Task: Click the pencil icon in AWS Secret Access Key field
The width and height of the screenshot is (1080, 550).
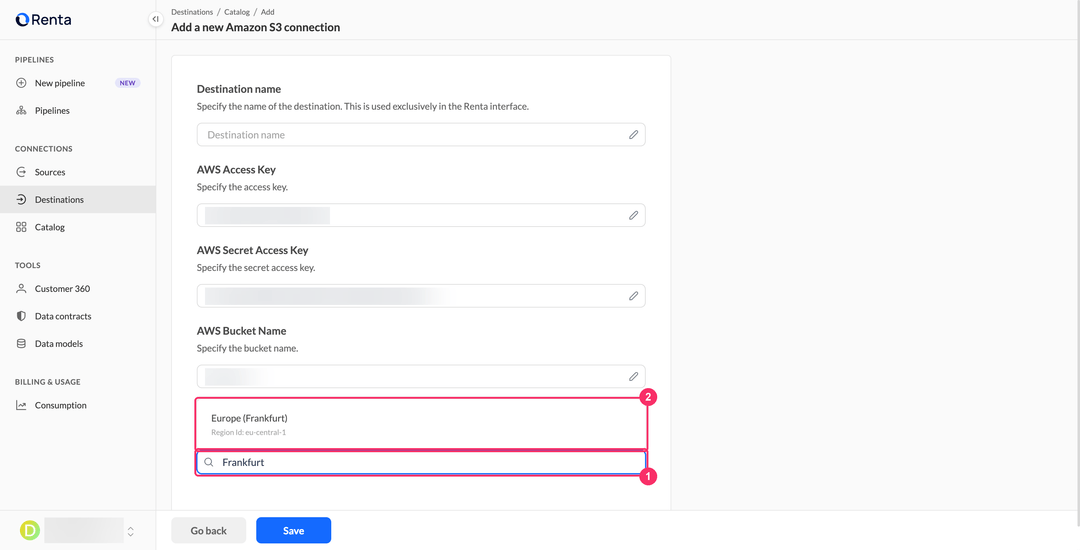Action: 633,296
